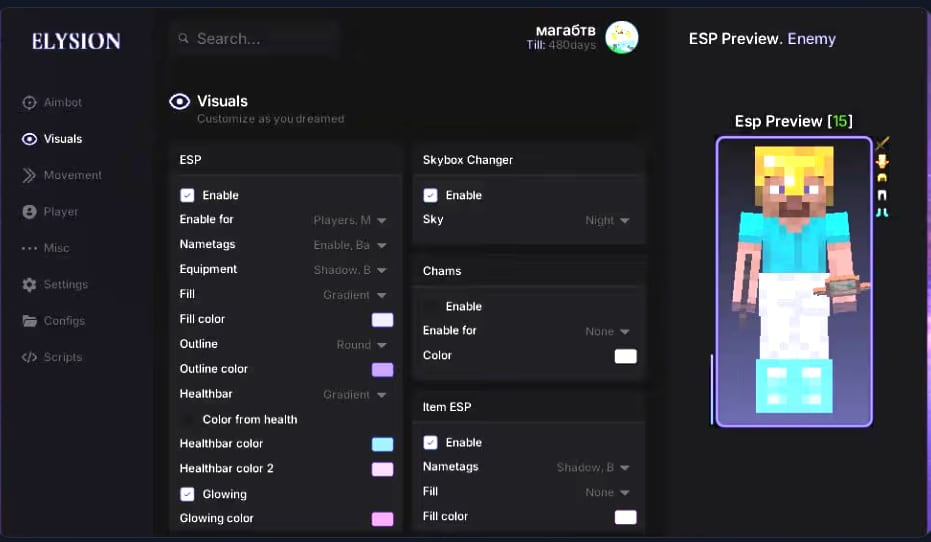This screenshot has height=542, width=931.
Task: Click the Configs folder icon
Action: coord(29,321)
